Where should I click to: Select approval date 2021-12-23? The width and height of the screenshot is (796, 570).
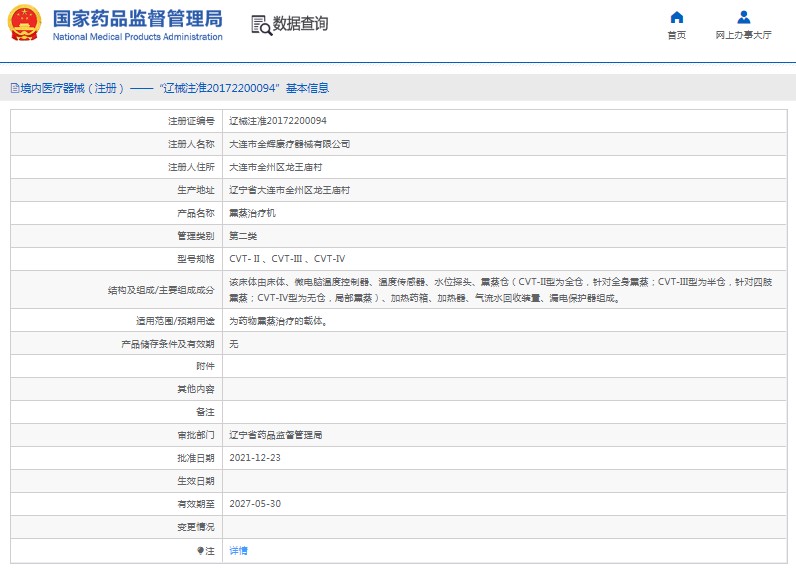pyautogui.click(x=255, y=458)
